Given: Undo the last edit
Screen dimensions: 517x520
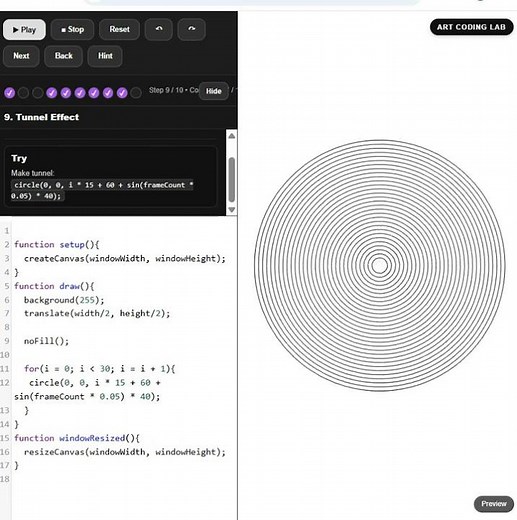Looking at the screenshot, I should [159, 30].
